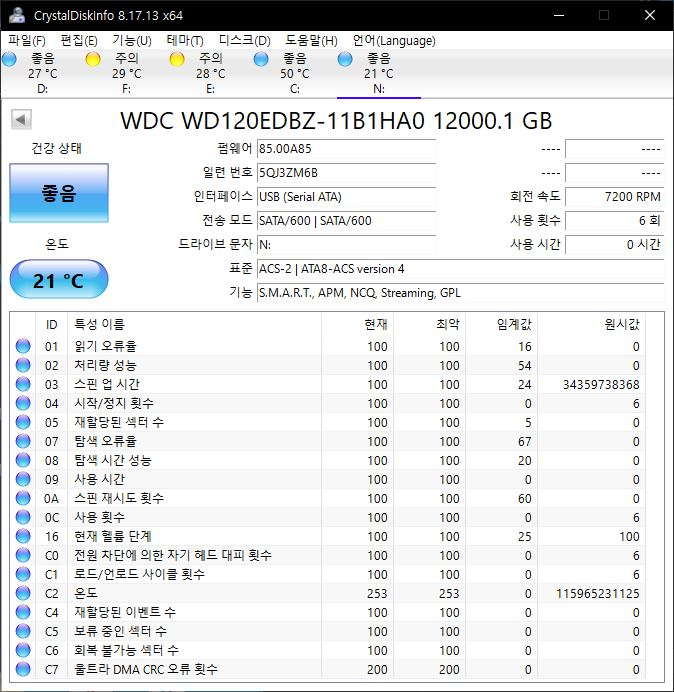Click the 특성 이름 column header
The width and height of the screenshot is (674, 692).
click(194, 324)
